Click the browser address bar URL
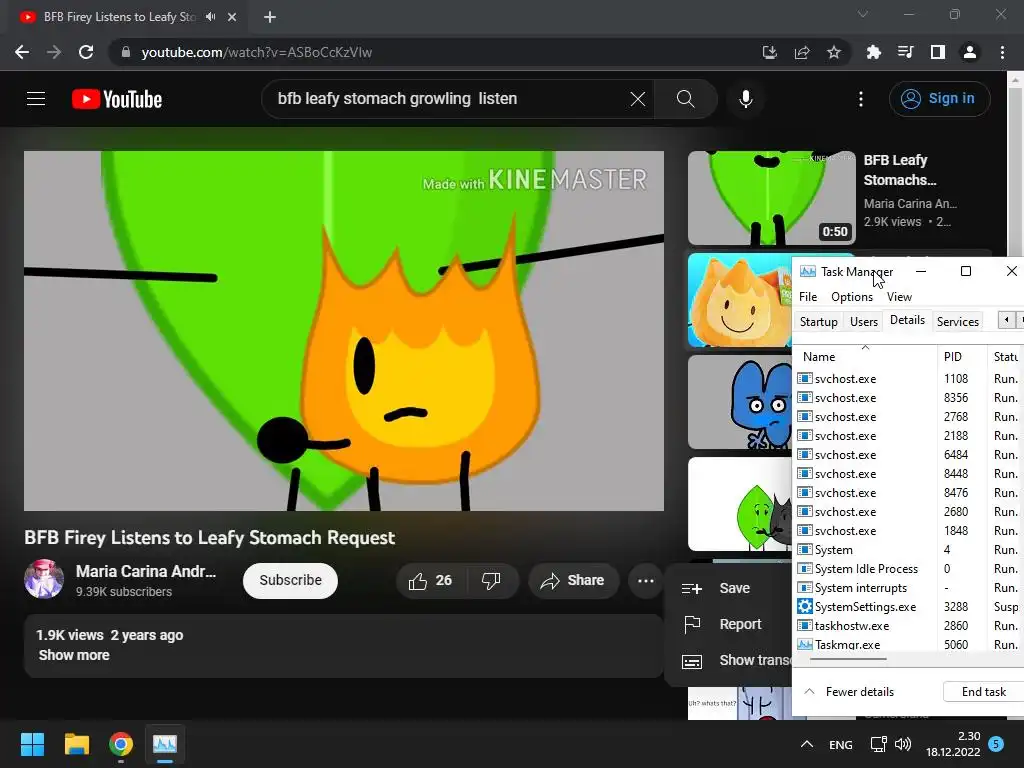The height and width of the screenshot is (768, 1024). [x=257, y=52]
